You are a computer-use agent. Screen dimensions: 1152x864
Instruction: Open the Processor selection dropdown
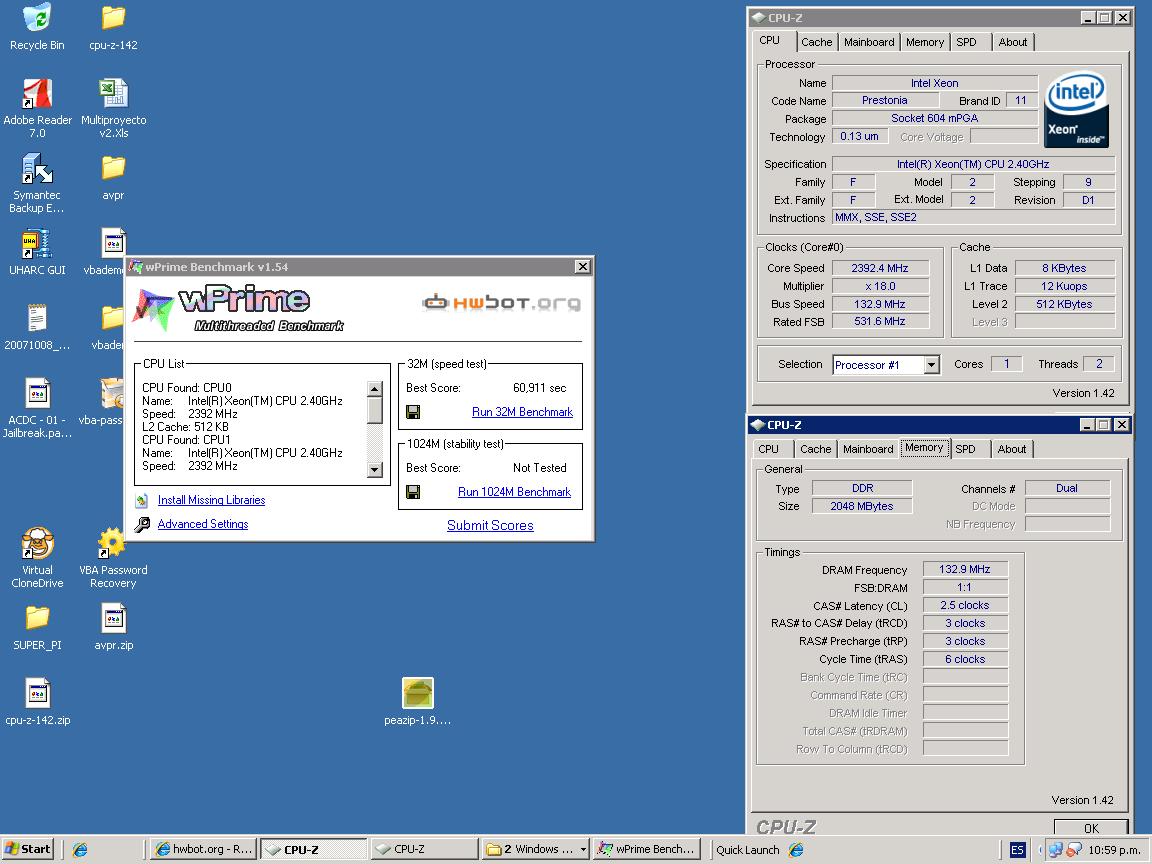tap(932, 364)
